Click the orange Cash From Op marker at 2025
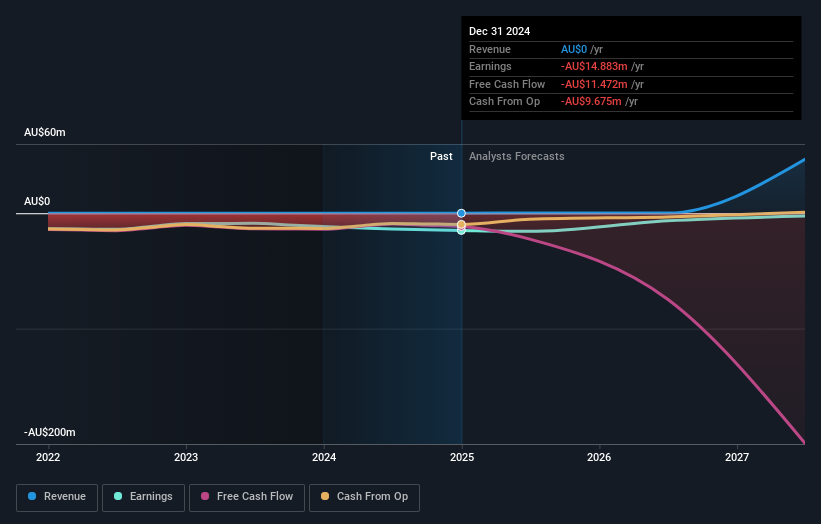Viewport: 821px width, 524px height. coord(461,225)
